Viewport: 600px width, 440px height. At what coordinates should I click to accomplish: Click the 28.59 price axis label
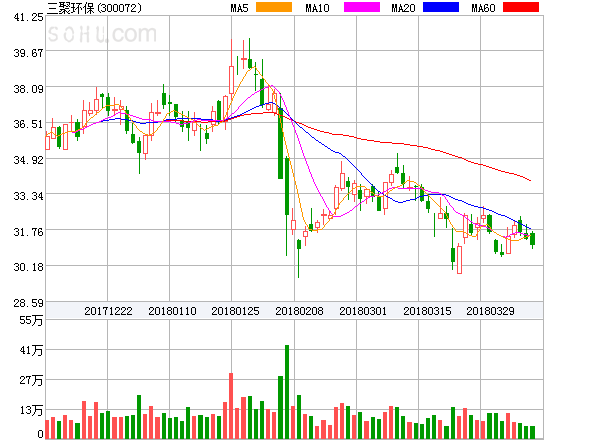pyautogui.click(x=28, y=303)
